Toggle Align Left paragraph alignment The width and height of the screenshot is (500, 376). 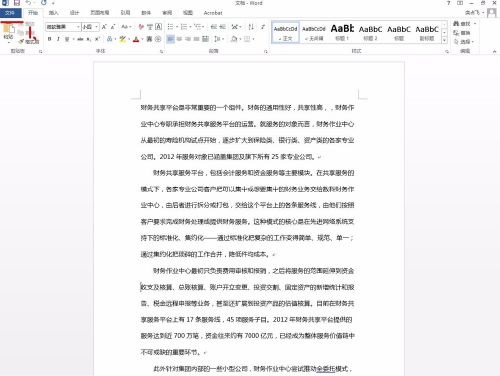(170, 39)
